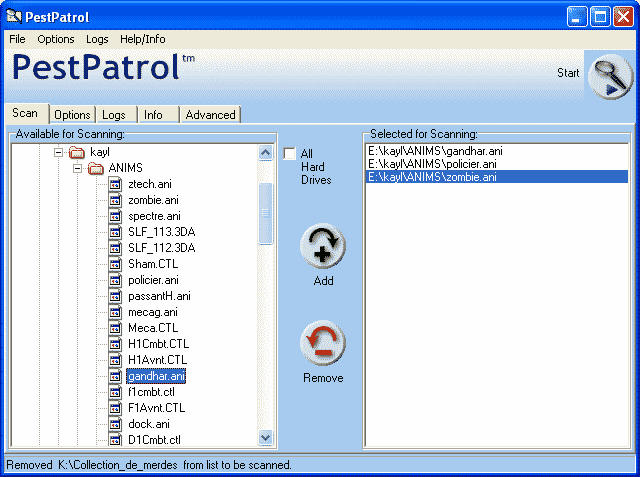The width and height of the screenshot is (640, 477).
Task: Click the Start label
Action: point(568,73)
